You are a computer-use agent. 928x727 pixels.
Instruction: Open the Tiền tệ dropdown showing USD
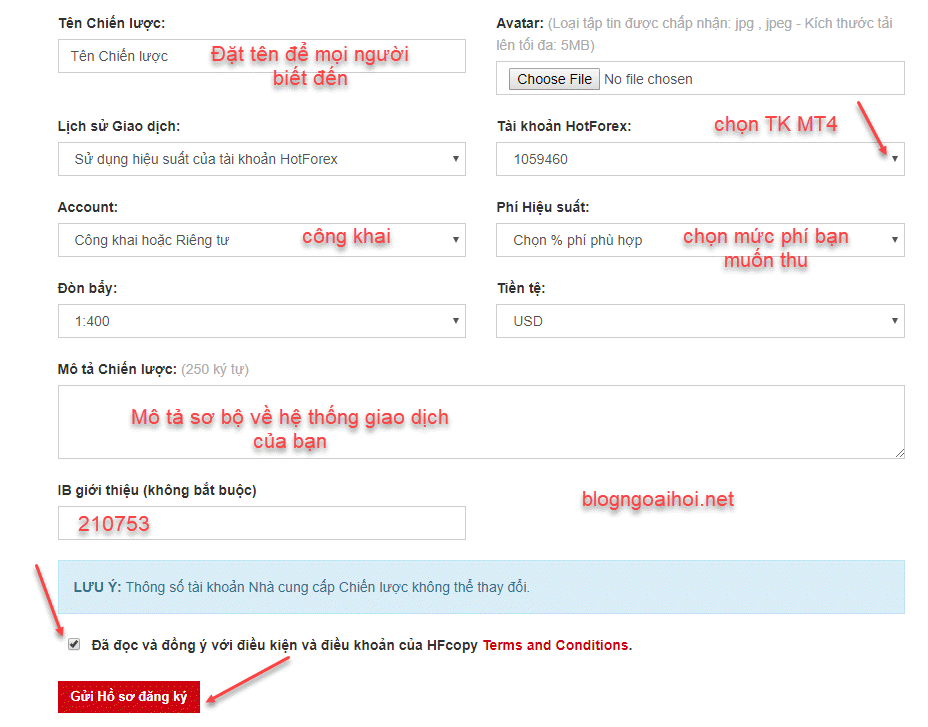click(x=700, y=321)
